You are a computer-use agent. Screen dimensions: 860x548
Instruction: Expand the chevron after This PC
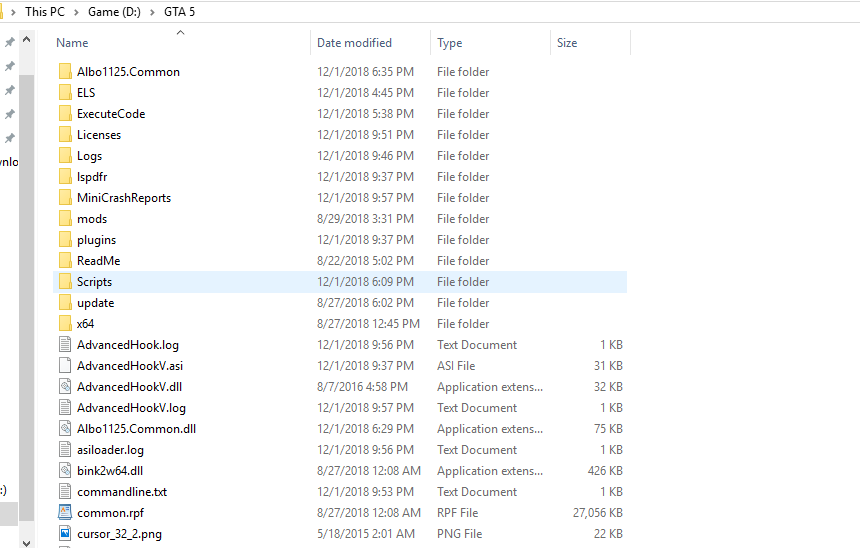[76, 12]
